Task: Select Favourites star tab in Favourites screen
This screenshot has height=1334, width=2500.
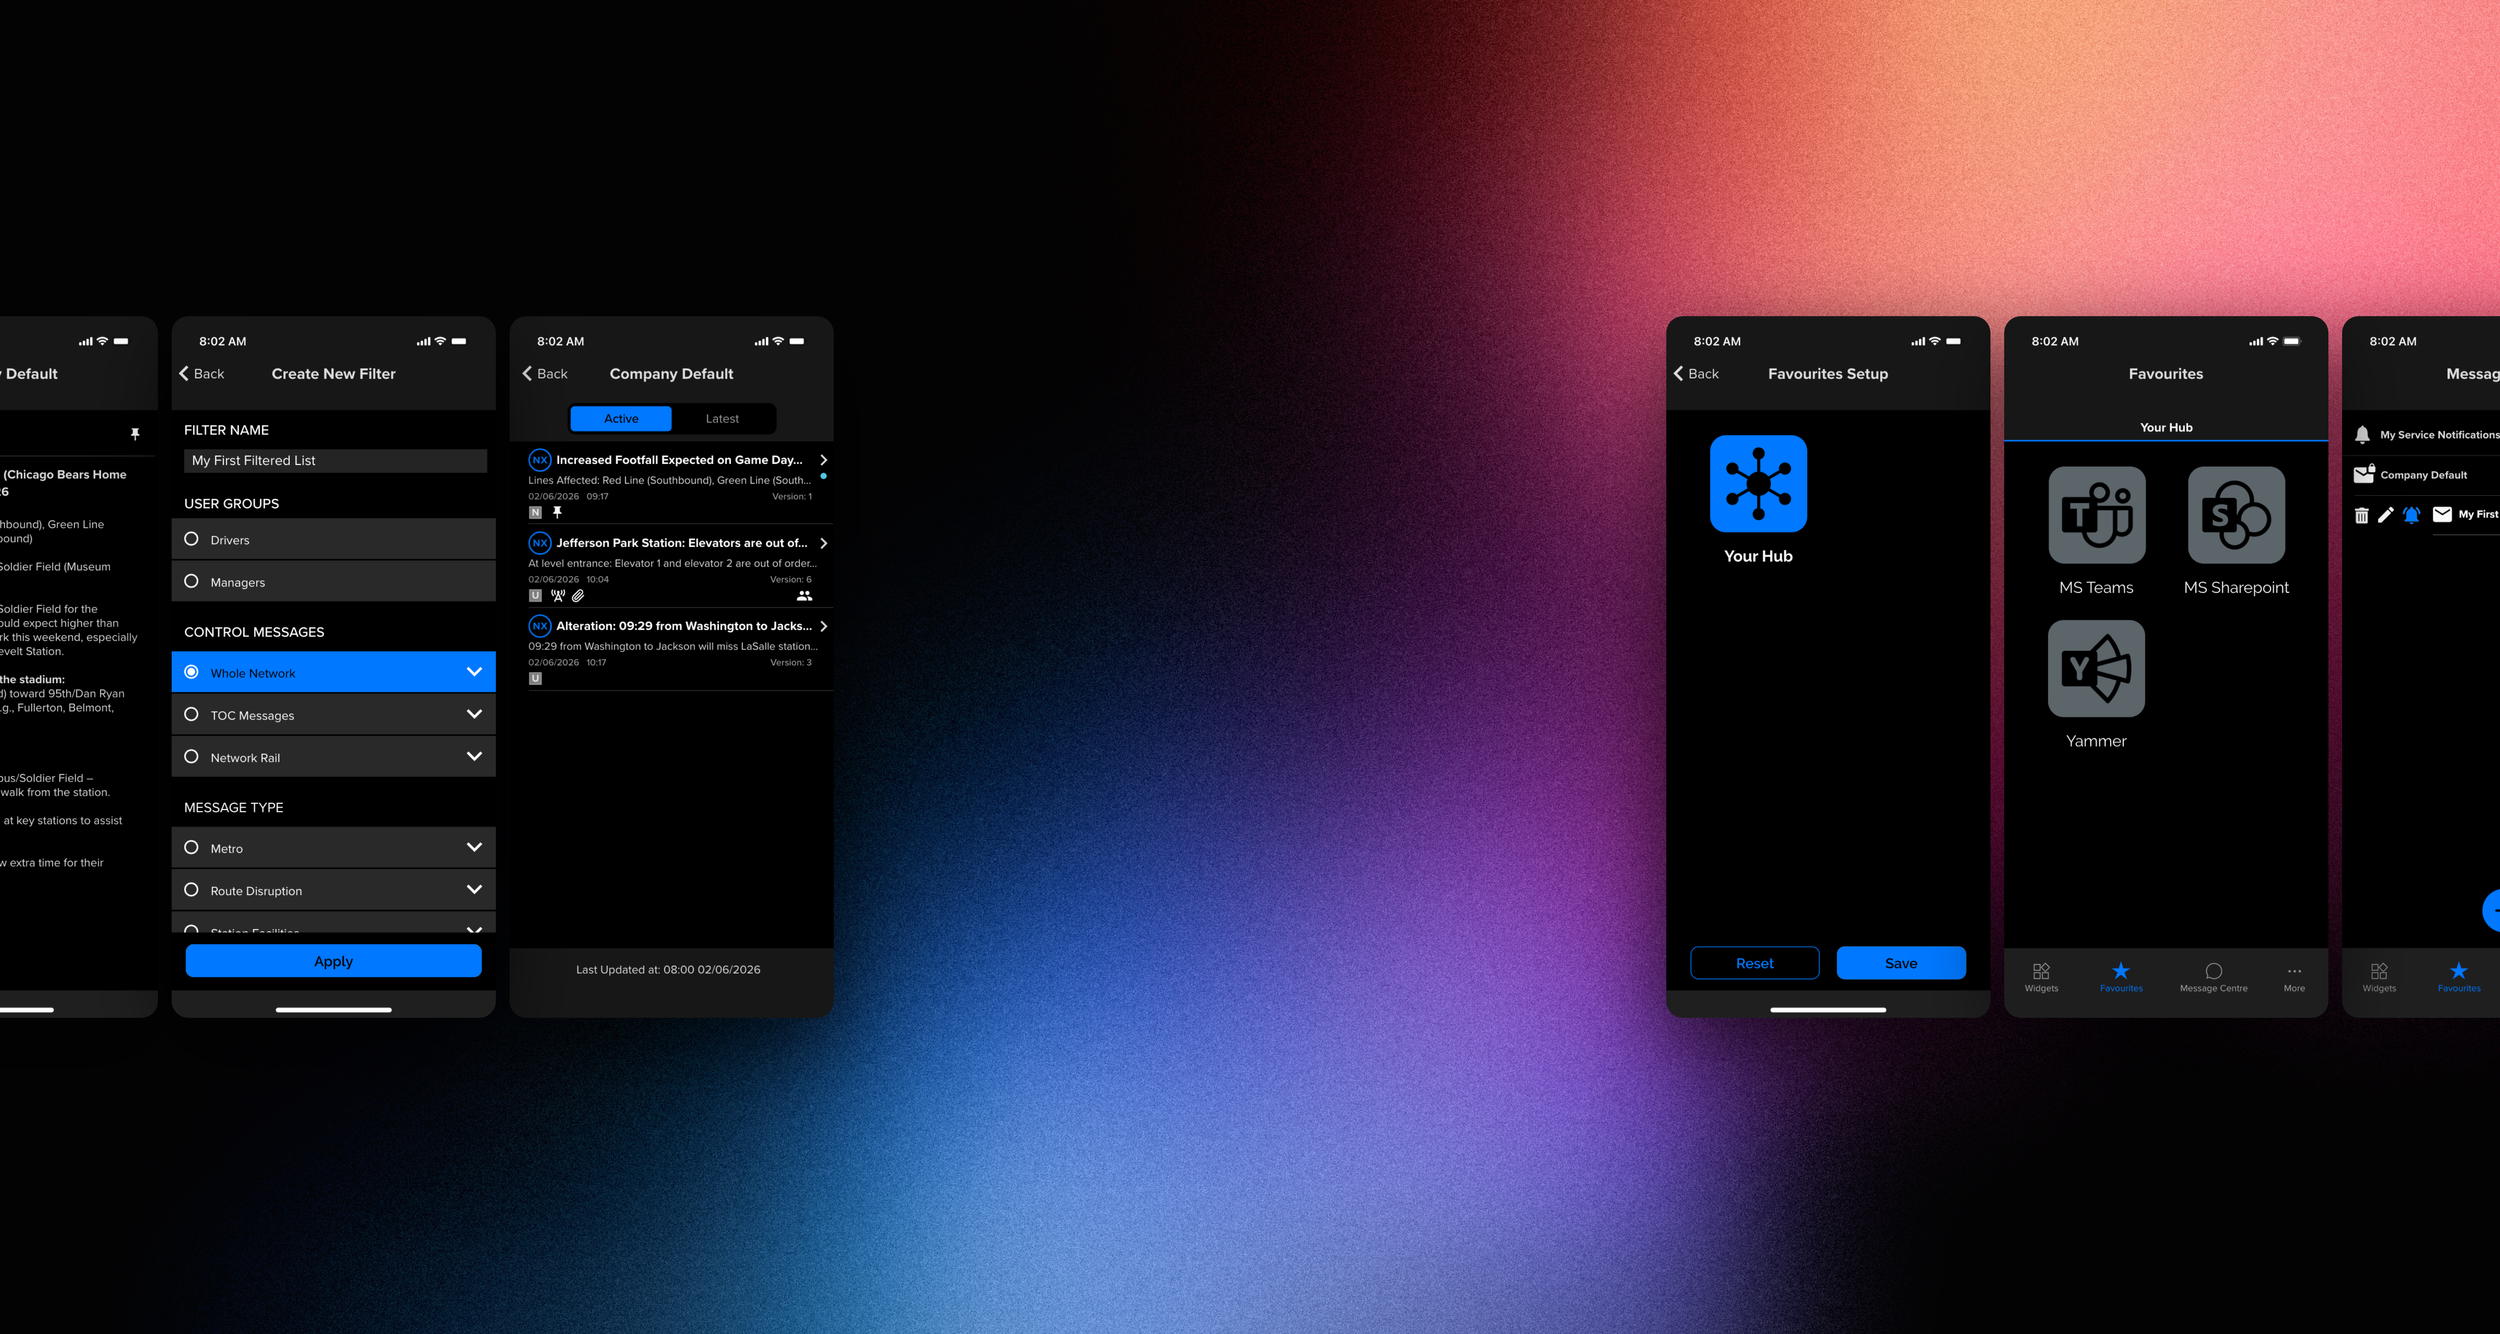Action: tap(2121, 977)
